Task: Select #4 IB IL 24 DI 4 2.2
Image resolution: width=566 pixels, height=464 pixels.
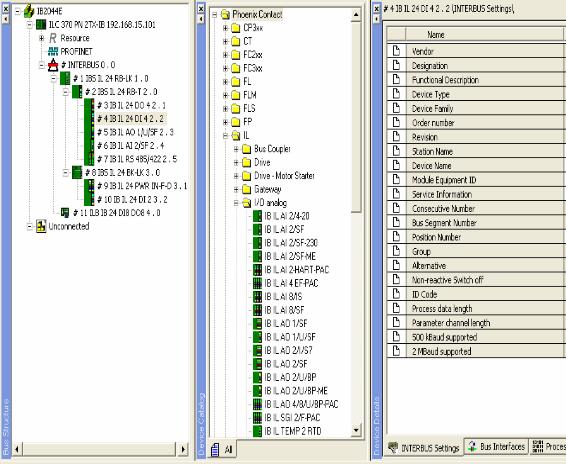Action: [130, 119]
